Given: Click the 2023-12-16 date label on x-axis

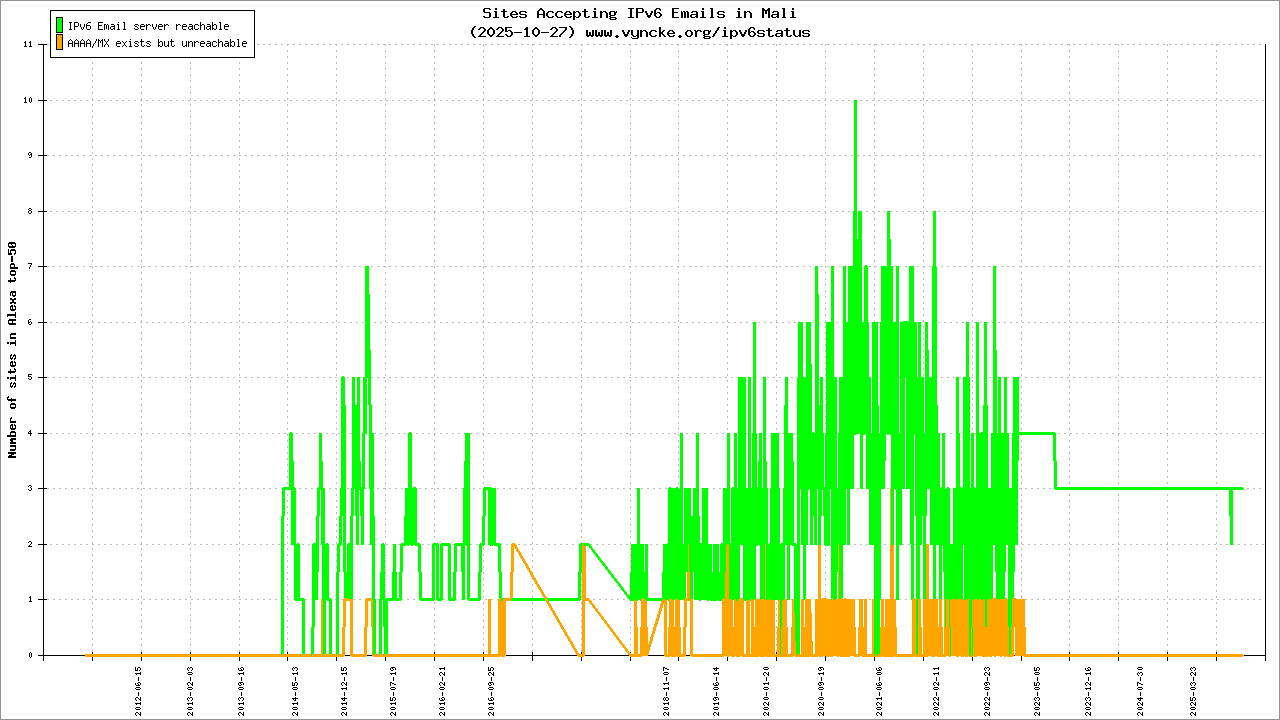Looking at the screenshot, I should (1089, 688).
